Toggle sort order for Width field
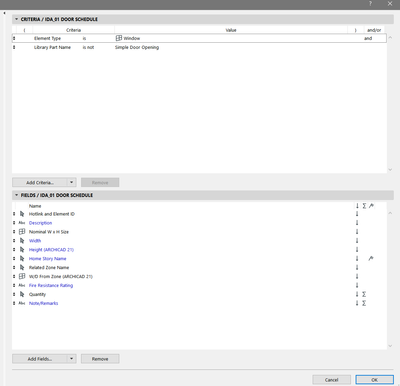Viewport: 400px width, 386px height. (357, 241)
